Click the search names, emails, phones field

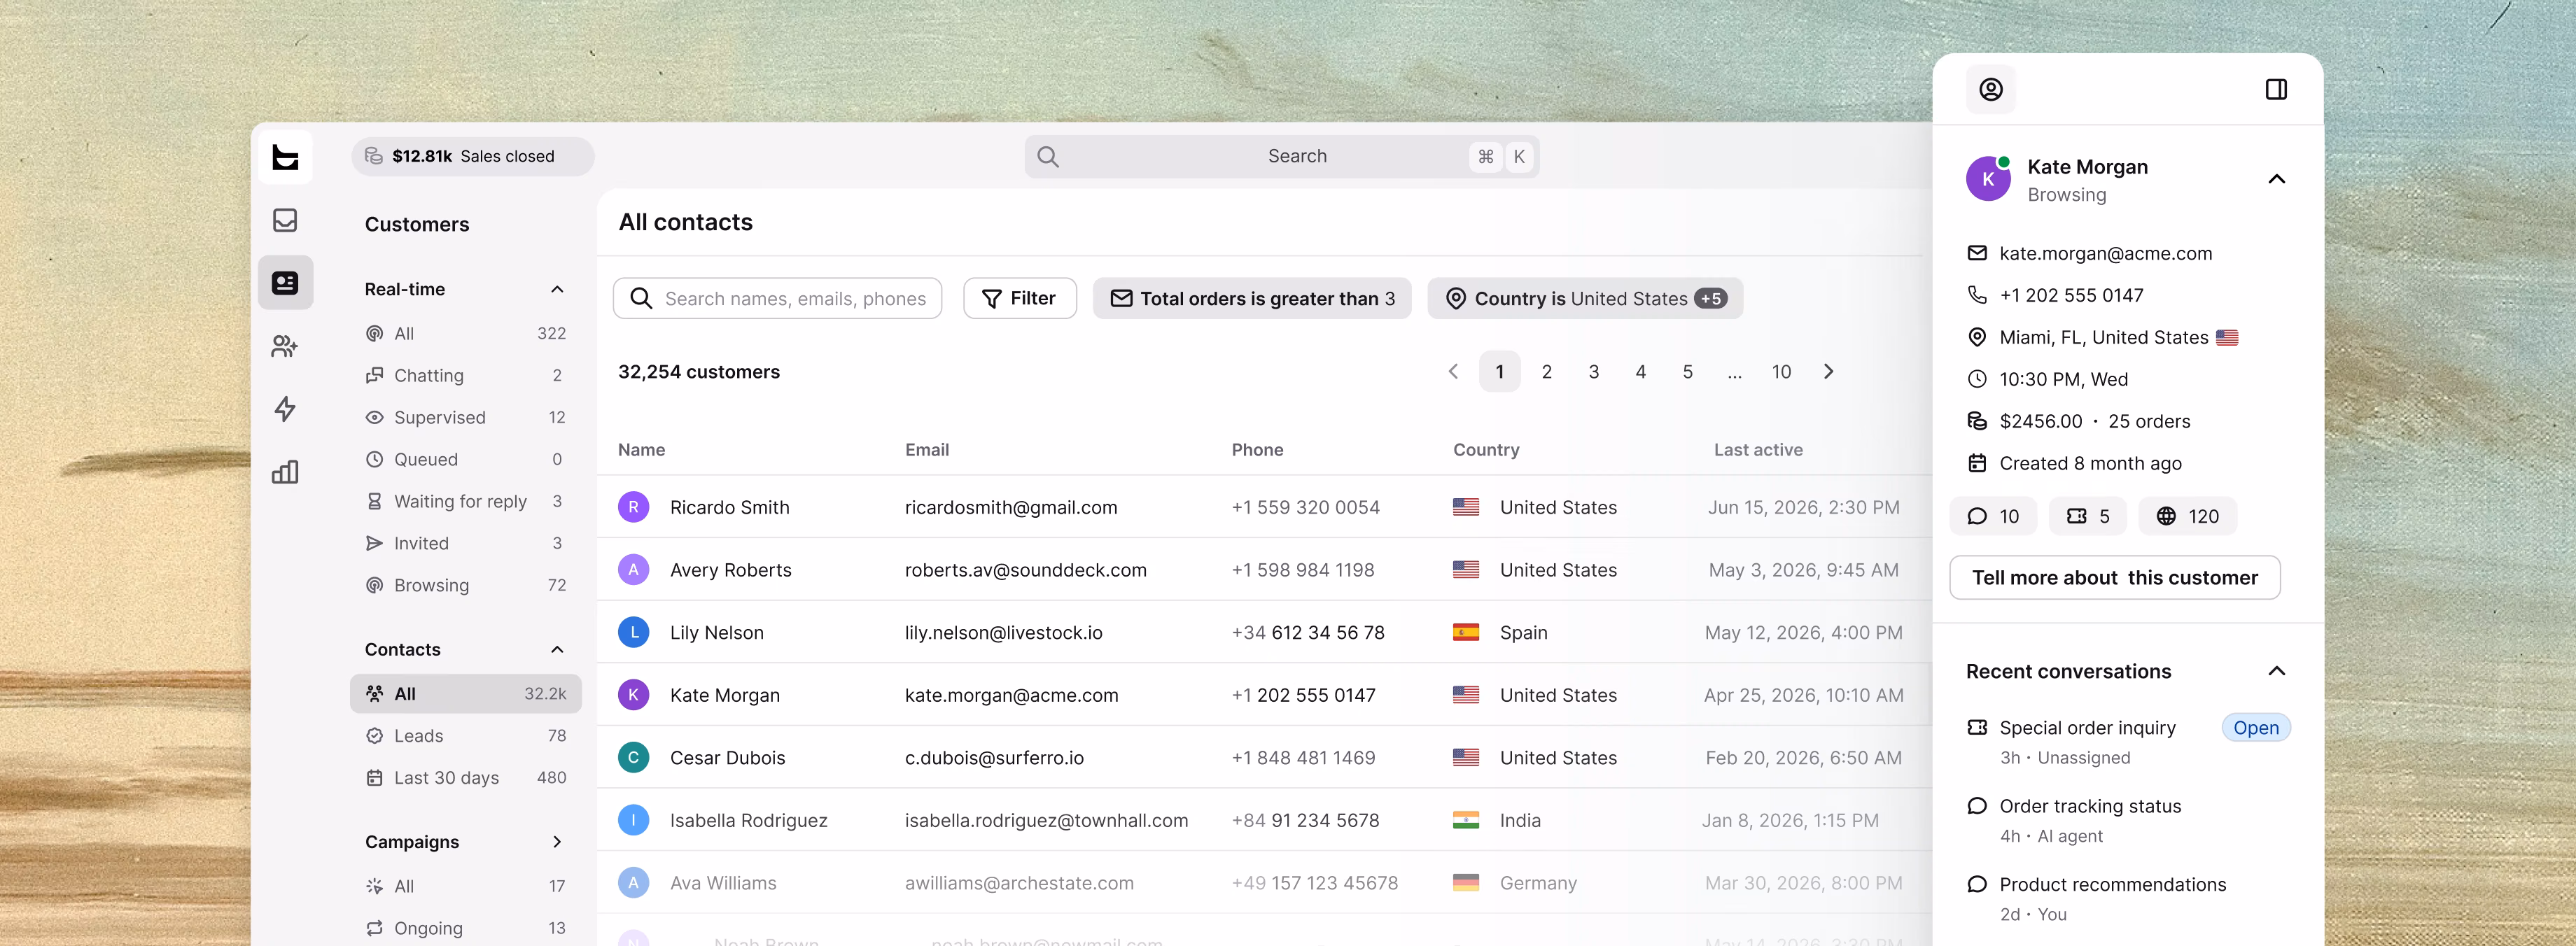[x=777, y=298]
